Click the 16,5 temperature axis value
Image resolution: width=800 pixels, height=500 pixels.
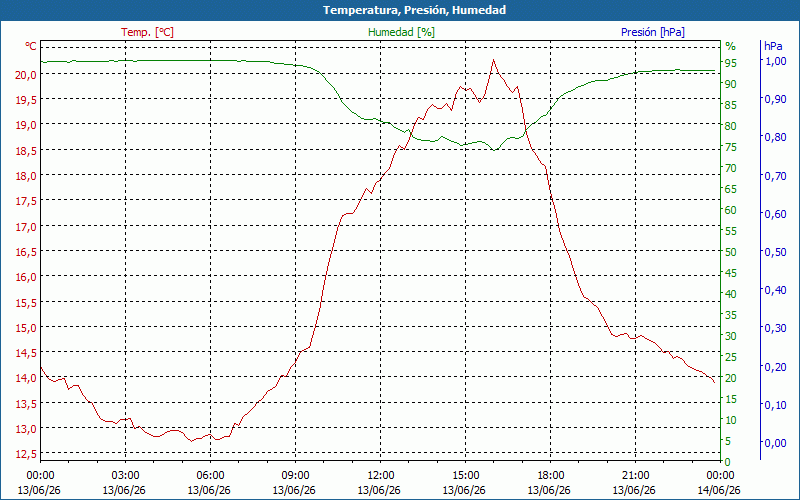coord(27,252)
